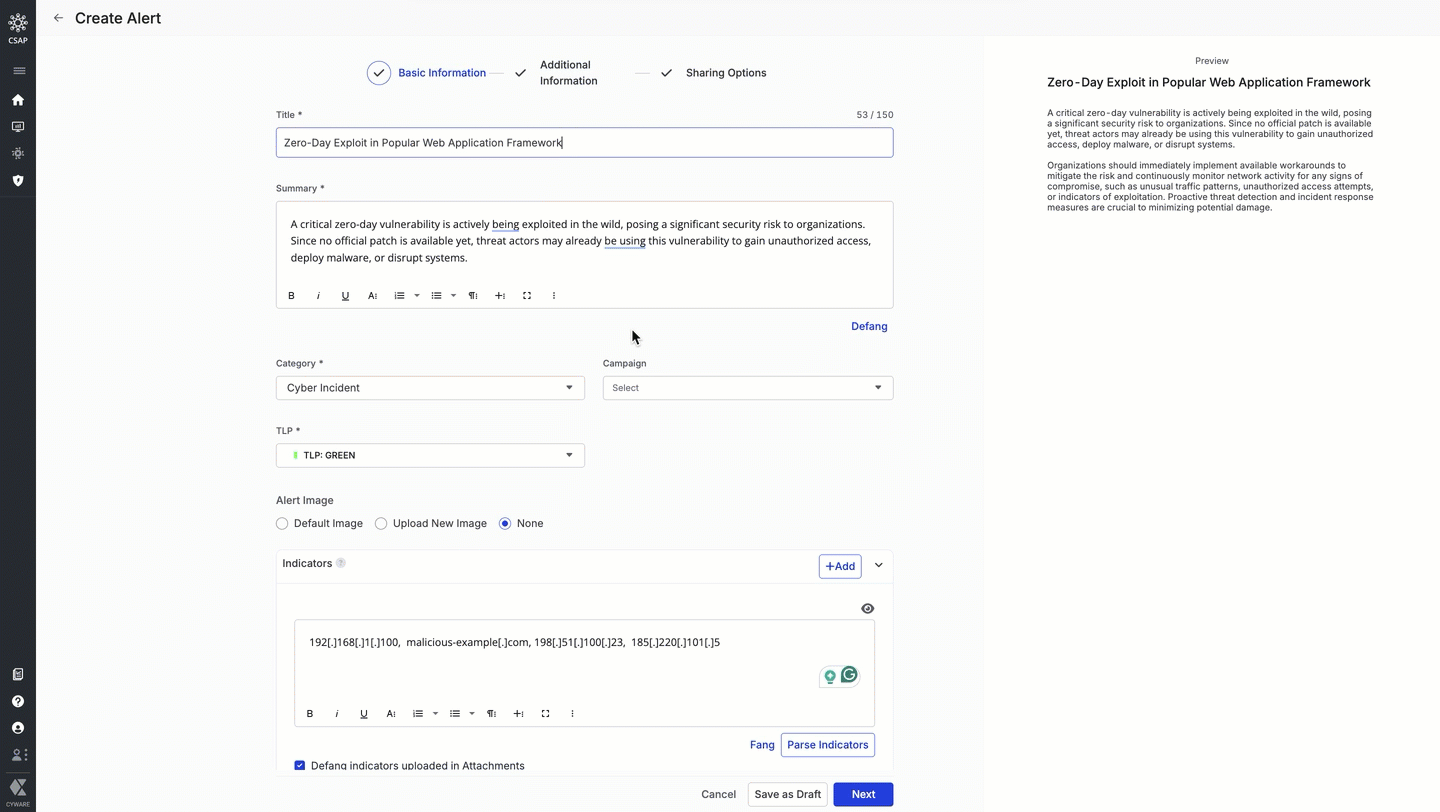This screenshot has width=1440, height=812.
Task: Select the Default Image radio option
Action: point(282,524)
